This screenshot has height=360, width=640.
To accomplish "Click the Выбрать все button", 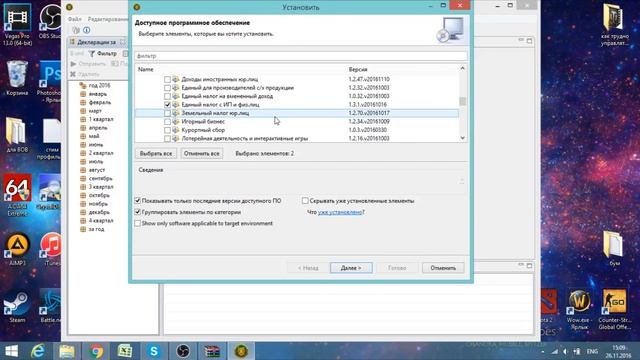I will coord(156,153).
